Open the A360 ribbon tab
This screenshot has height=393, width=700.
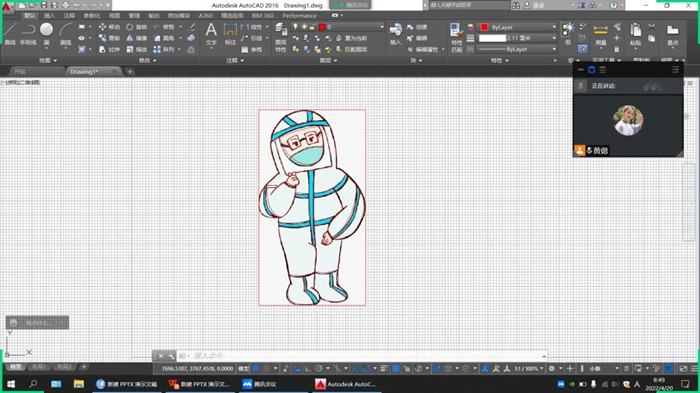[x=206, y=16]
